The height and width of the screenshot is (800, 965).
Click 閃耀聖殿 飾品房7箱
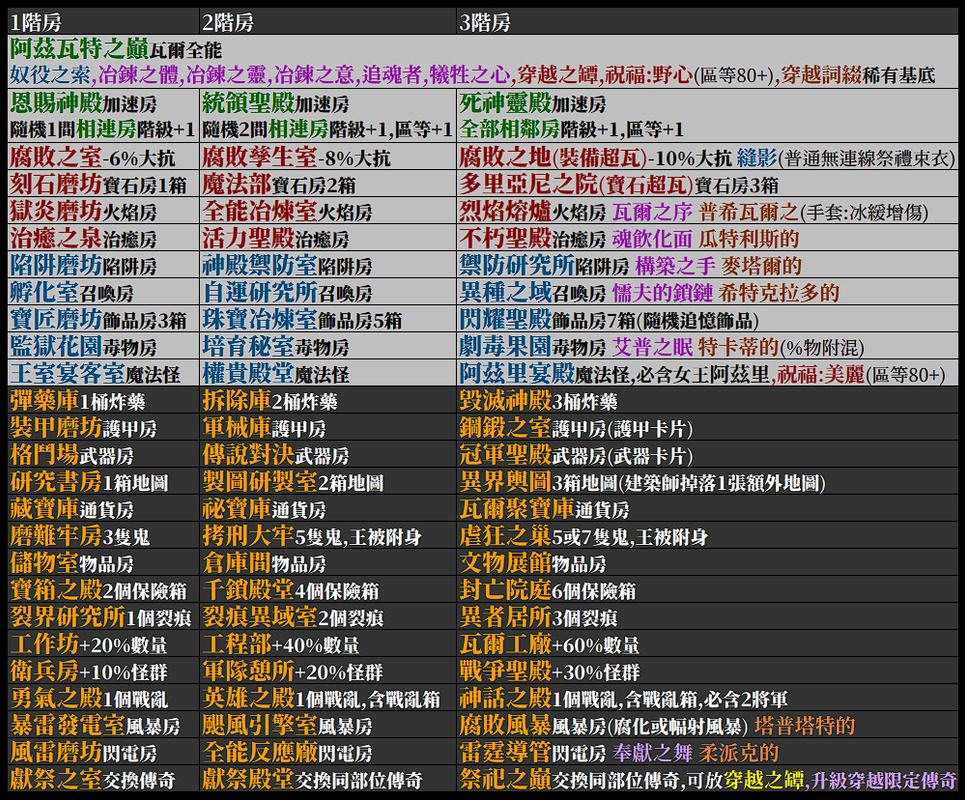(x=707, y=319)
